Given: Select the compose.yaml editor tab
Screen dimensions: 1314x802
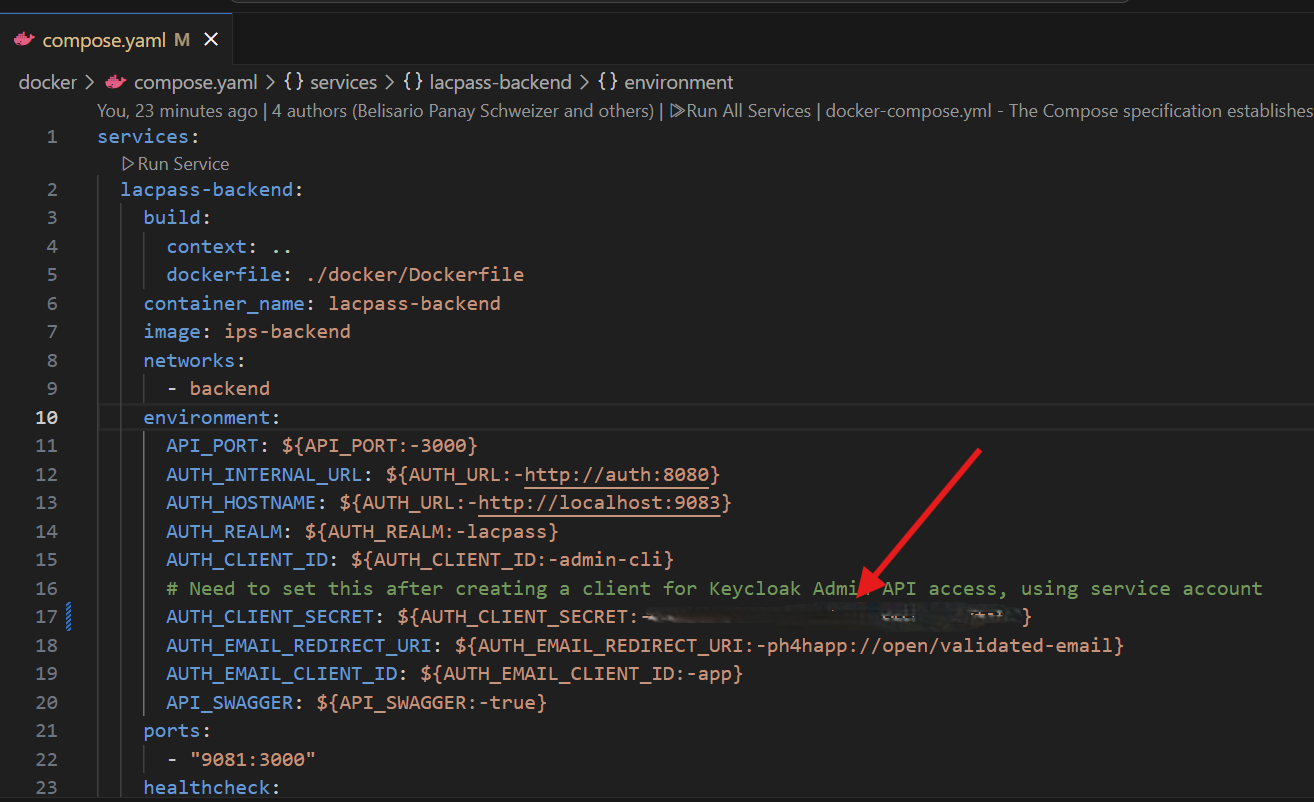Looking at the screenshot, I should pyautogui.click(x=115, y=40).
